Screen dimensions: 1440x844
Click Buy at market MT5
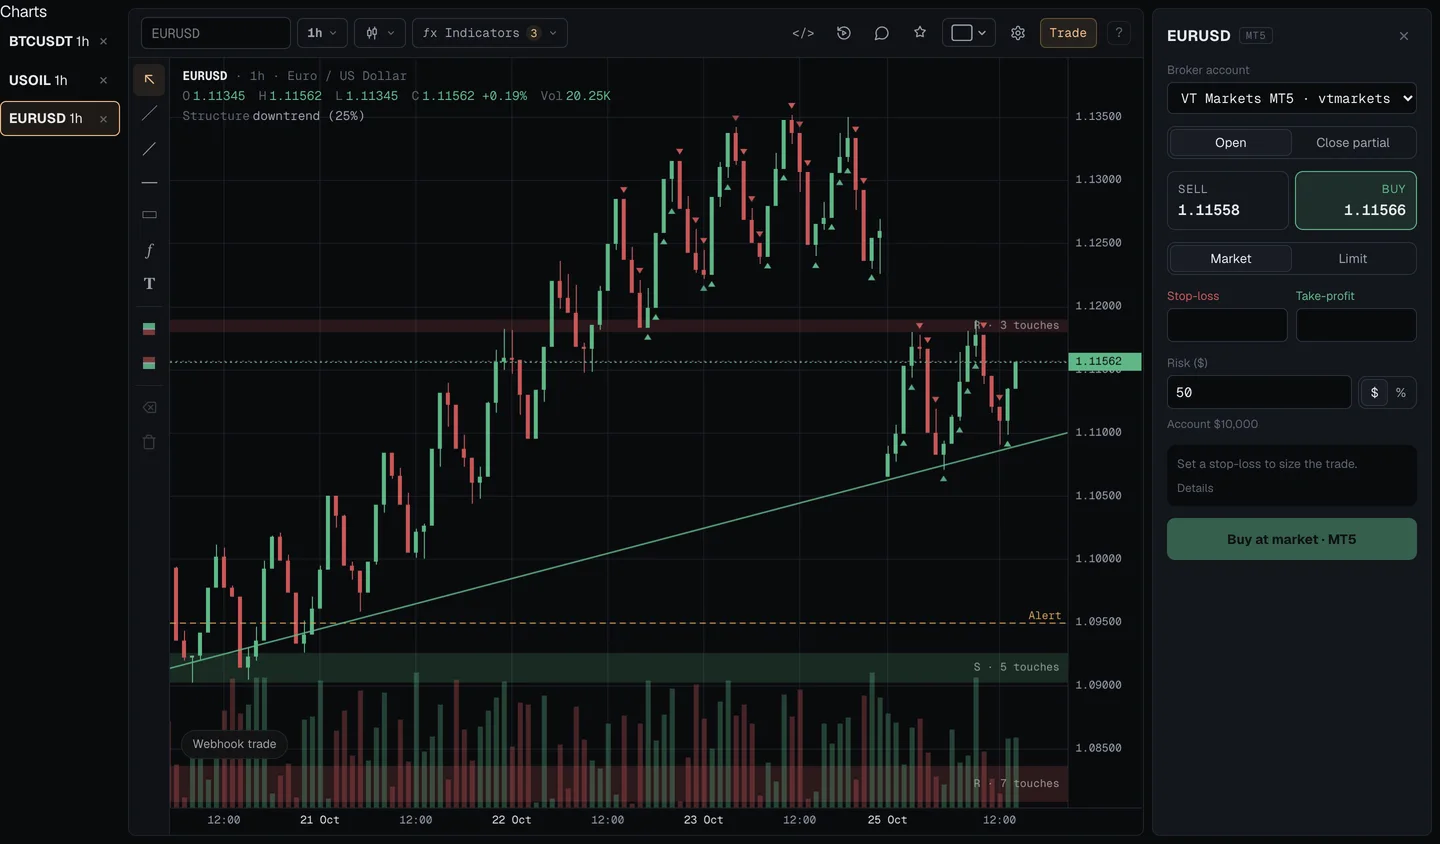coord(1292,539)
